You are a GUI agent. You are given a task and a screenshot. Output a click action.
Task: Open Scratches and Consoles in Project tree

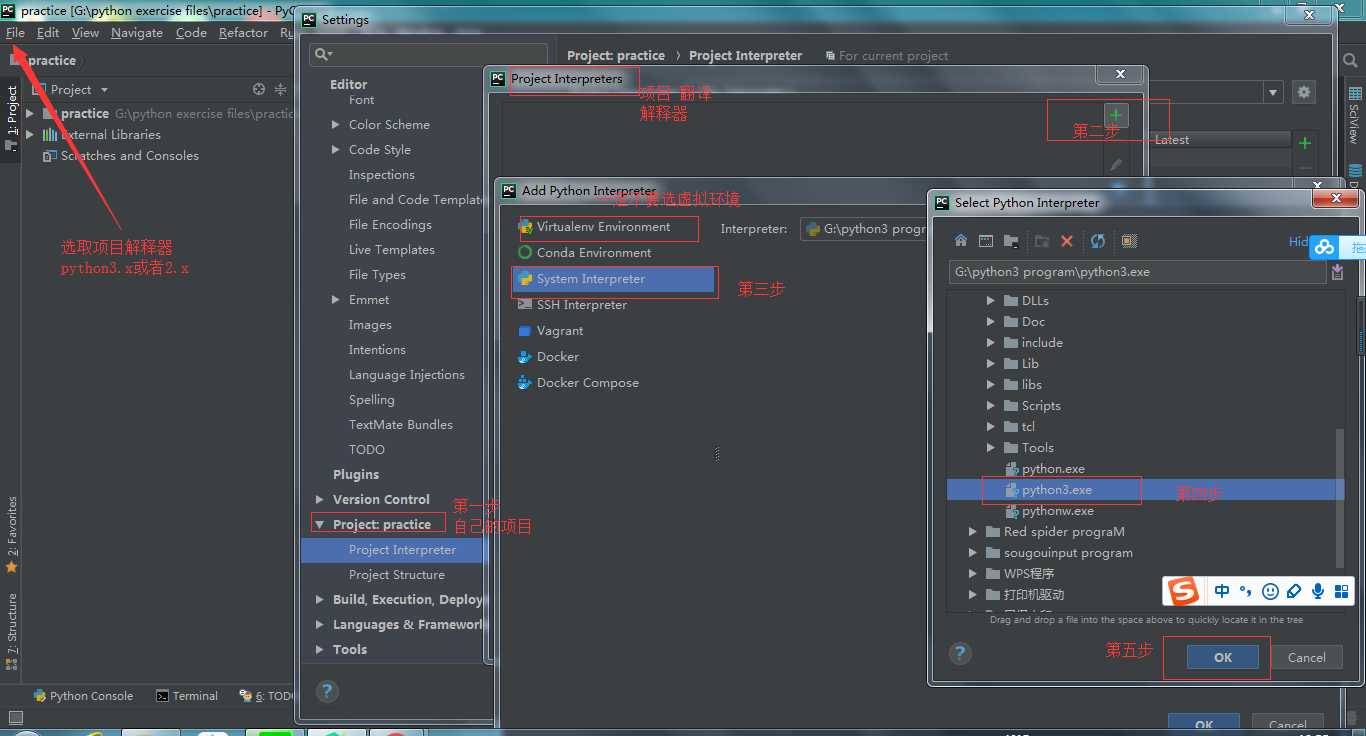[x=120, y=156]
